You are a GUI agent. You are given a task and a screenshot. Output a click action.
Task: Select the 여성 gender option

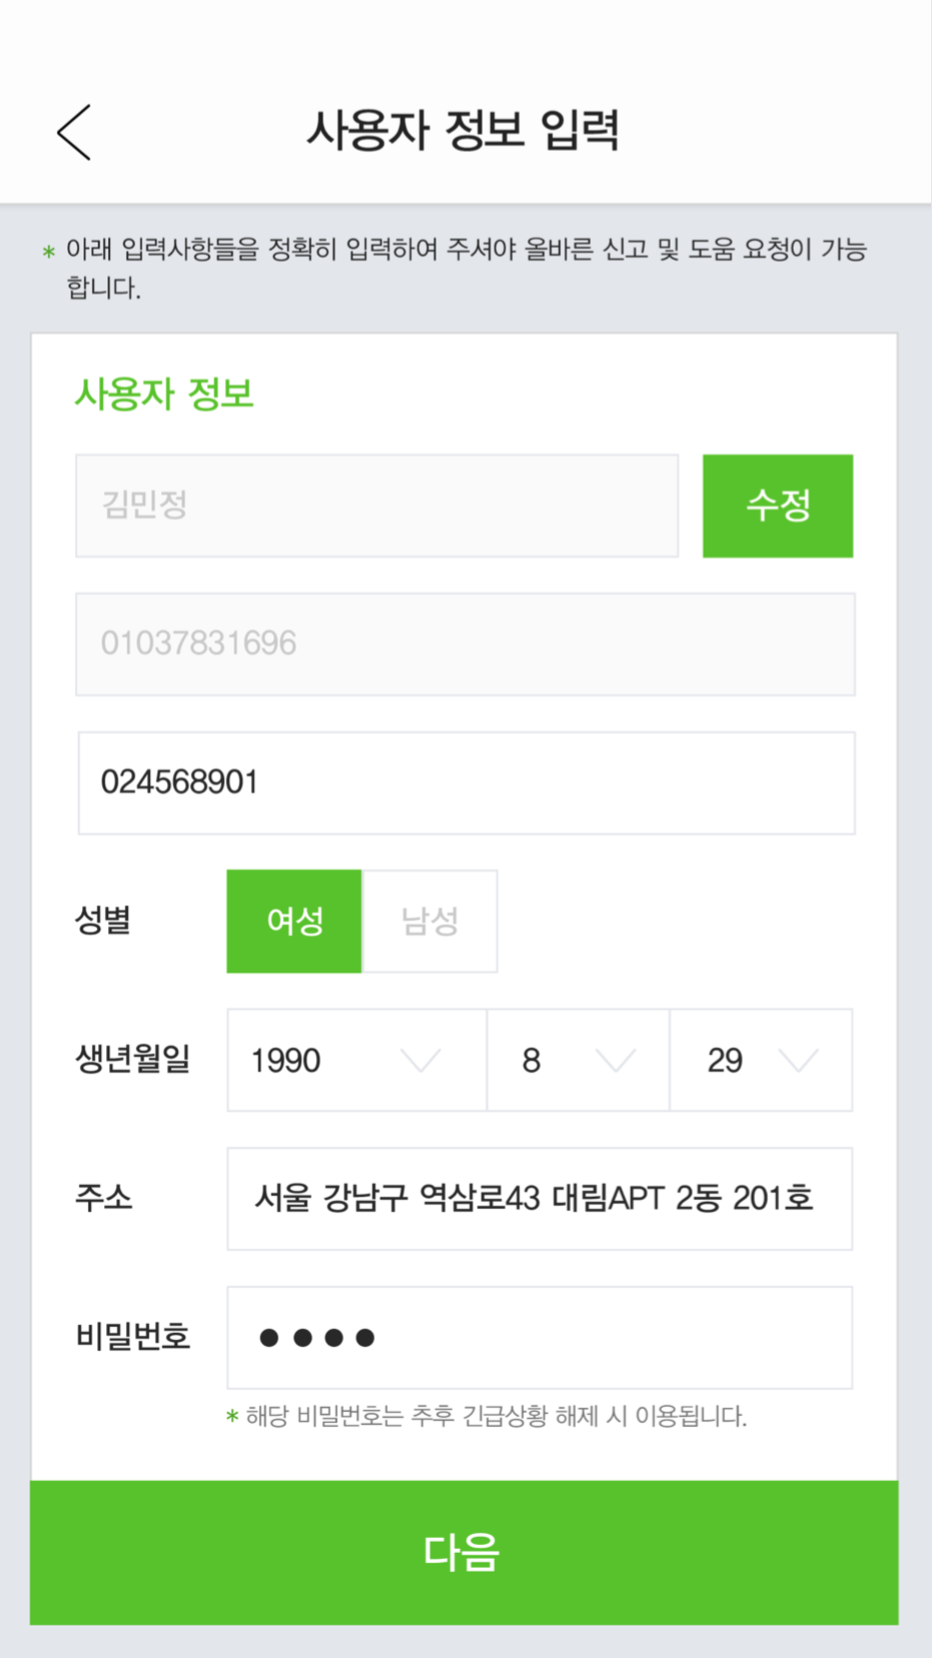point(294,921)
